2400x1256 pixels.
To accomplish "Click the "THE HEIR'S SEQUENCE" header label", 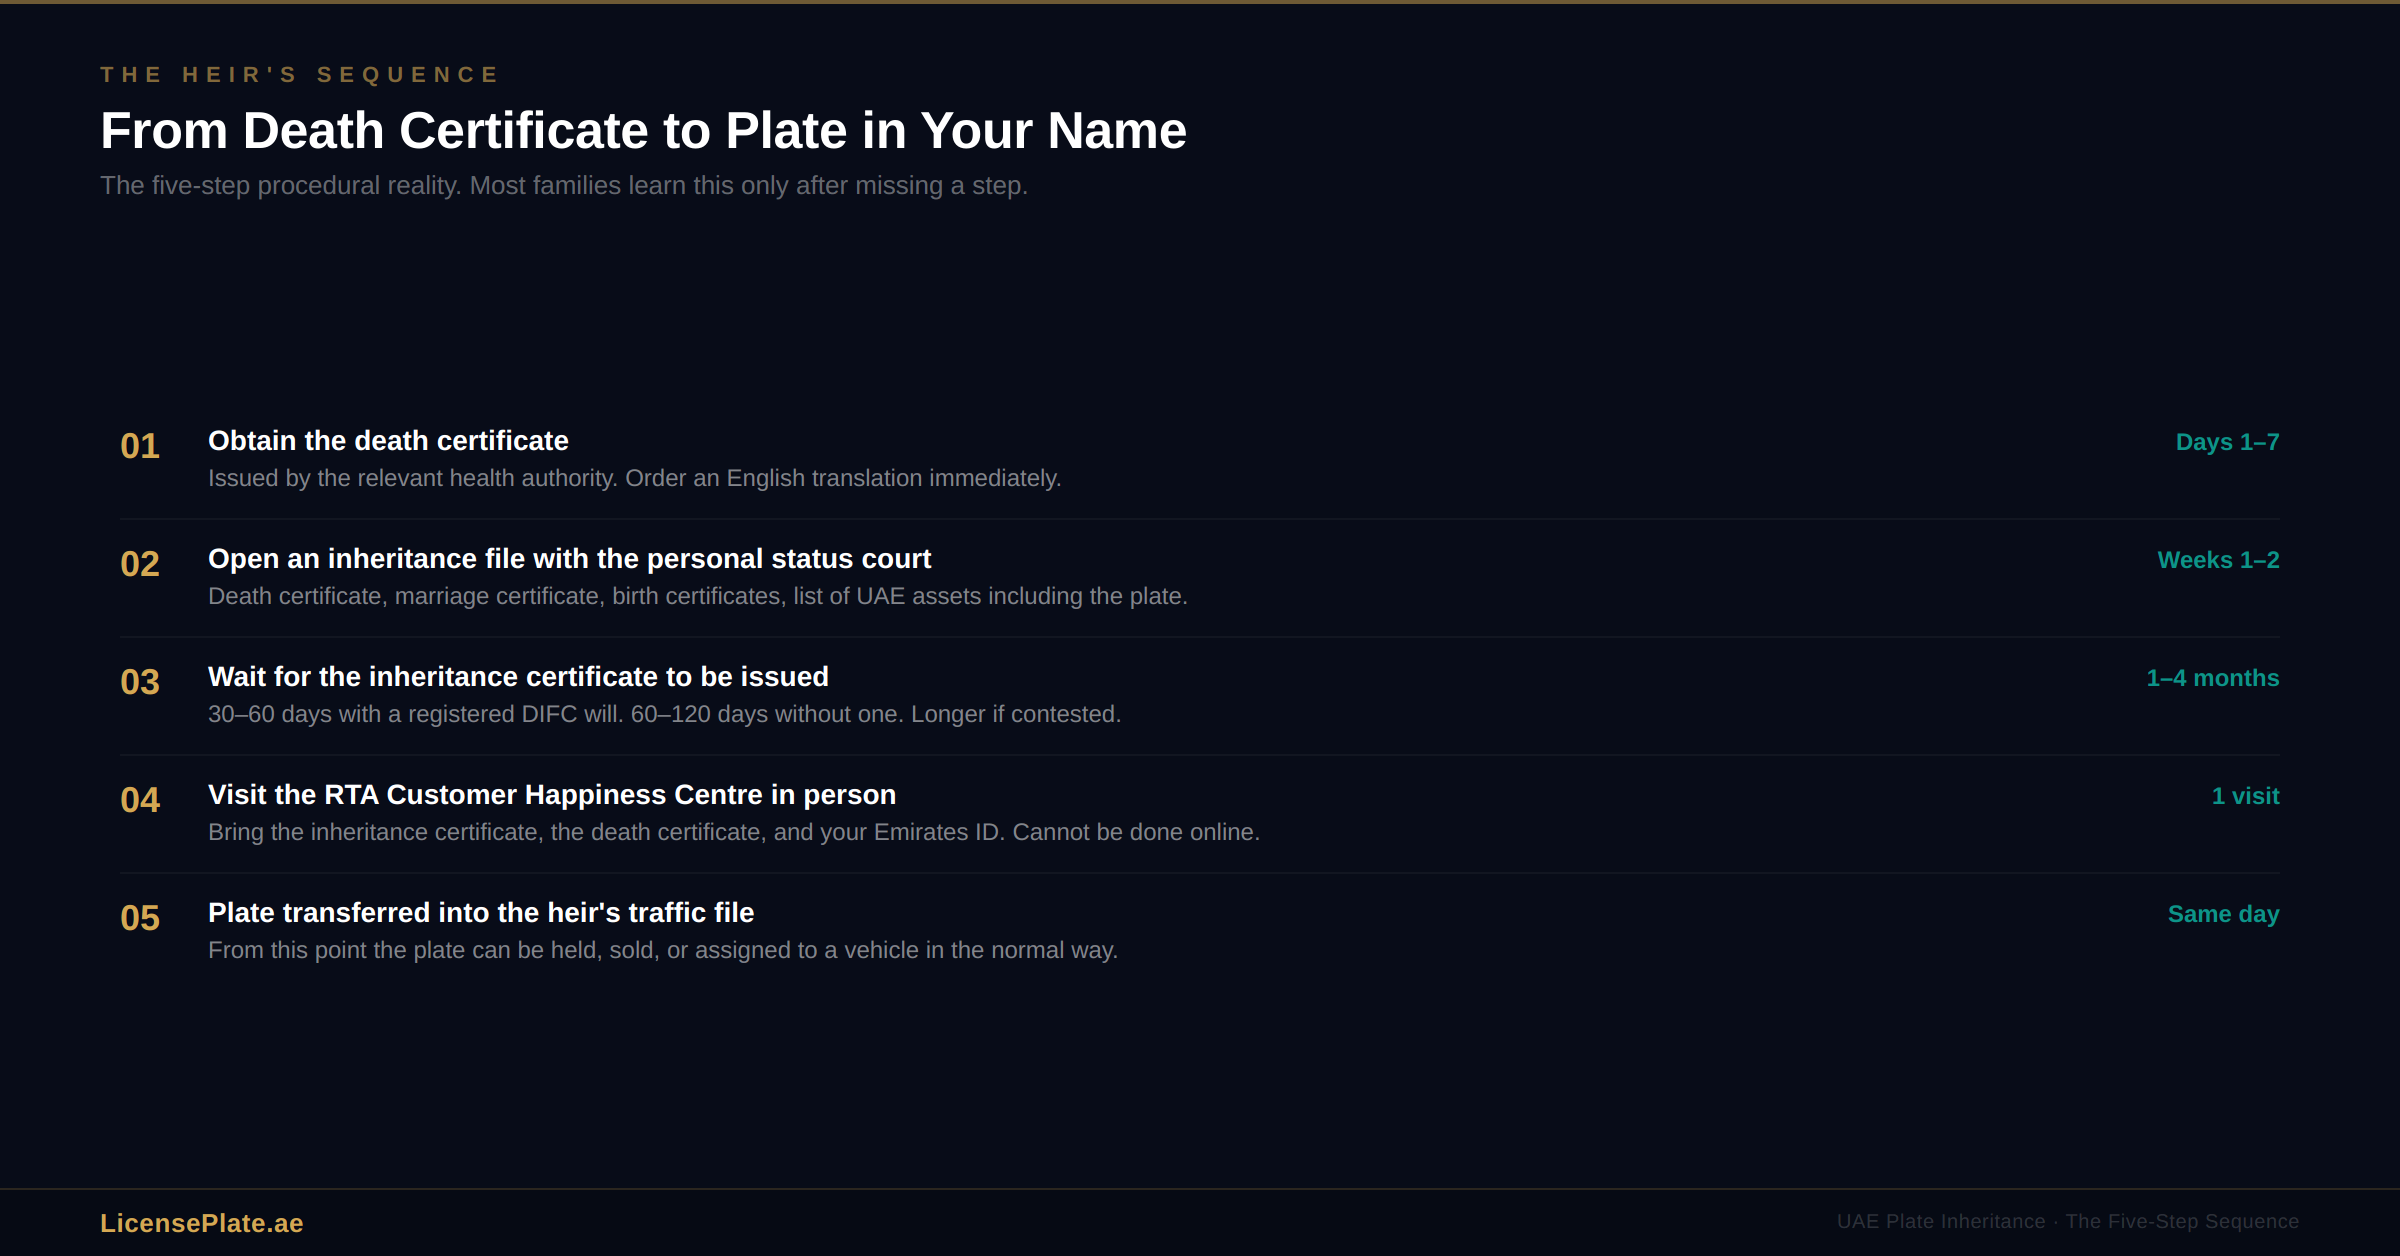I will pos(300,75).
